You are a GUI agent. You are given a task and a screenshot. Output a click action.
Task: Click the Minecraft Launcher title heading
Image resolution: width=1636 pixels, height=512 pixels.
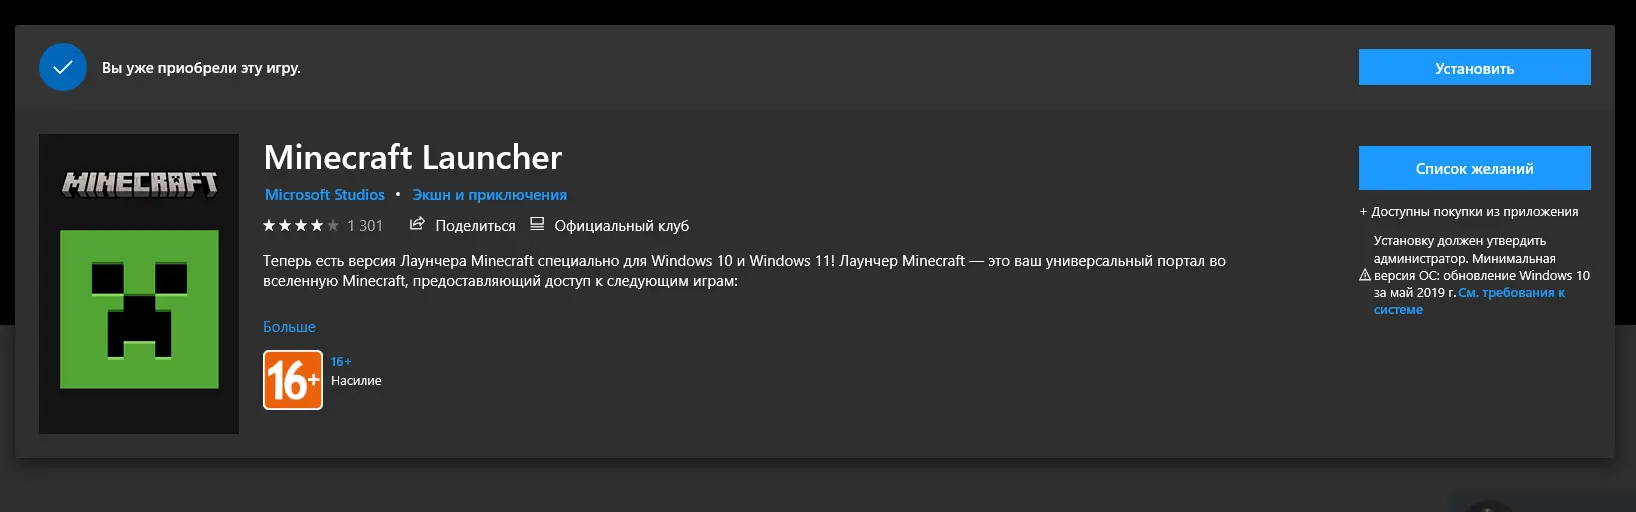(x=413, y=157)
